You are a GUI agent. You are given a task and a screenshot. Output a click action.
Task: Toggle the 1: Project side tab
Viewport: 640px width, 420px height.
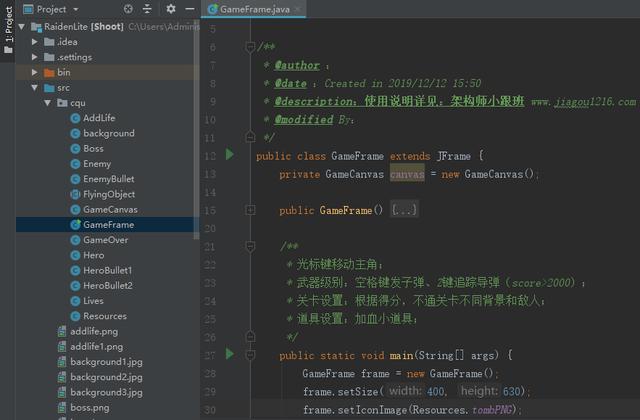click(8, 30)
